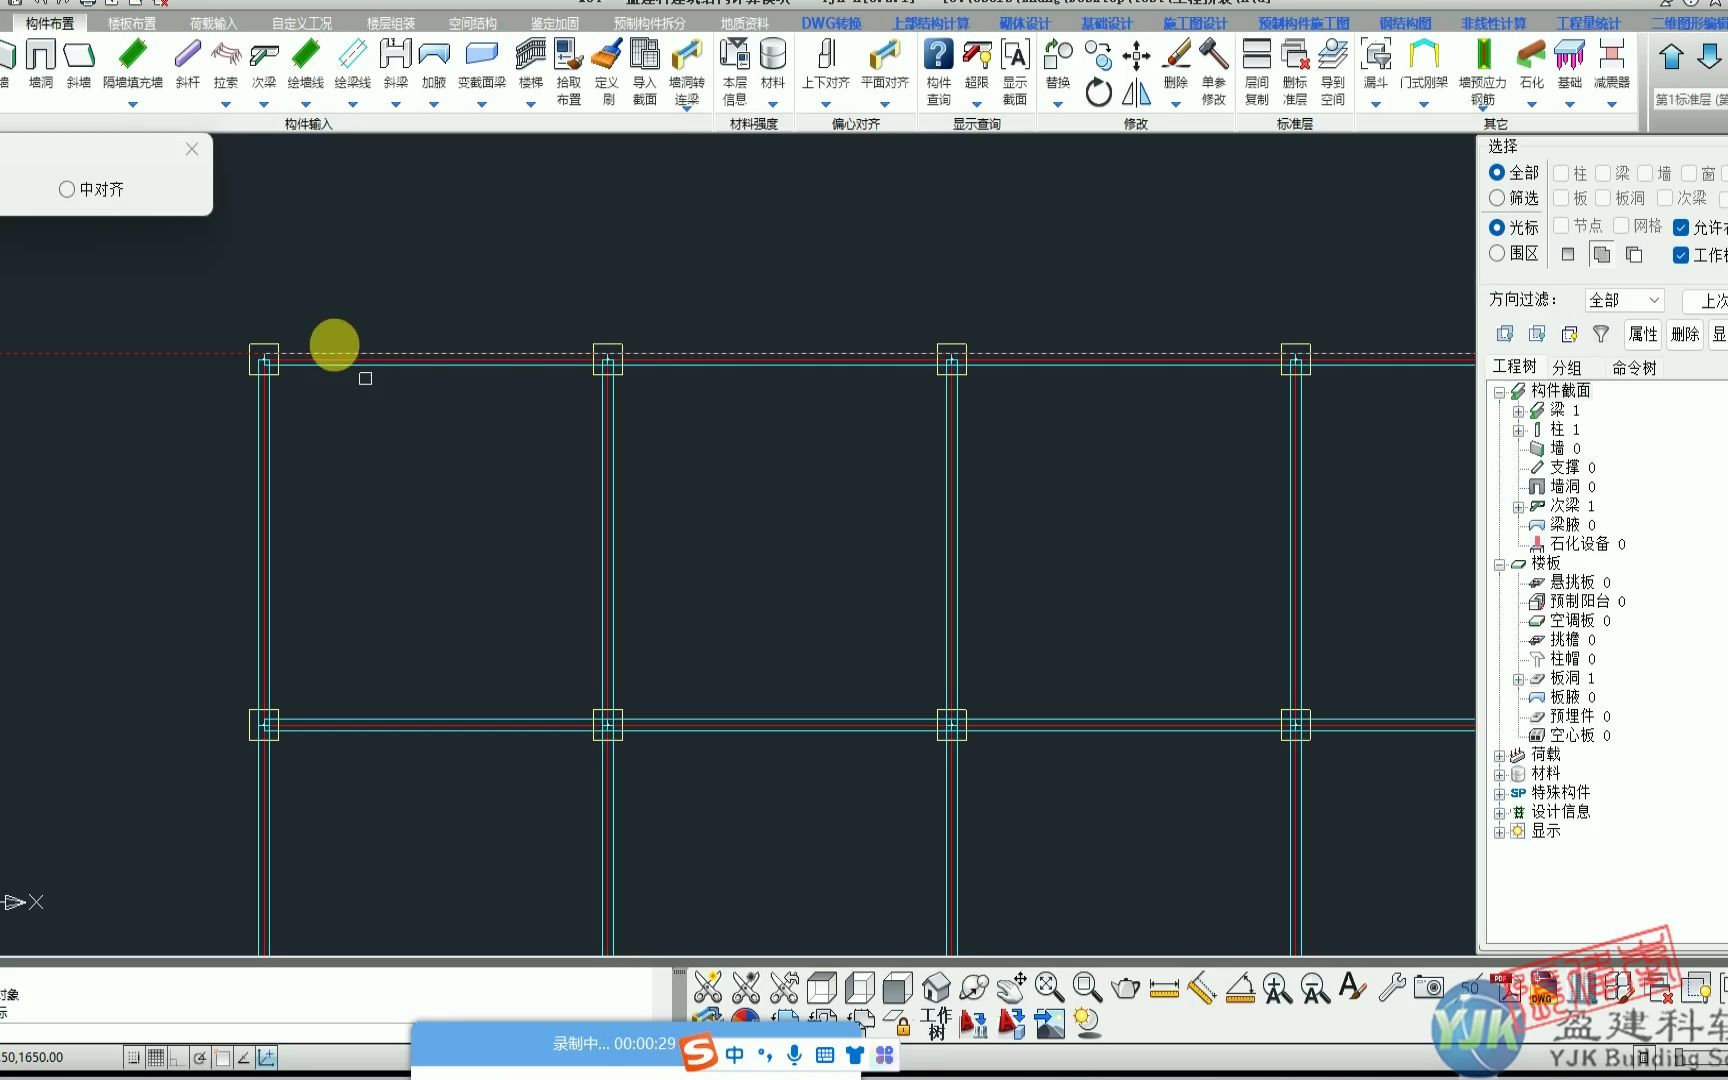1728x1080 pixels.
Task: Expand the 荷载 tree node
Action: [x=1500, y=755]
